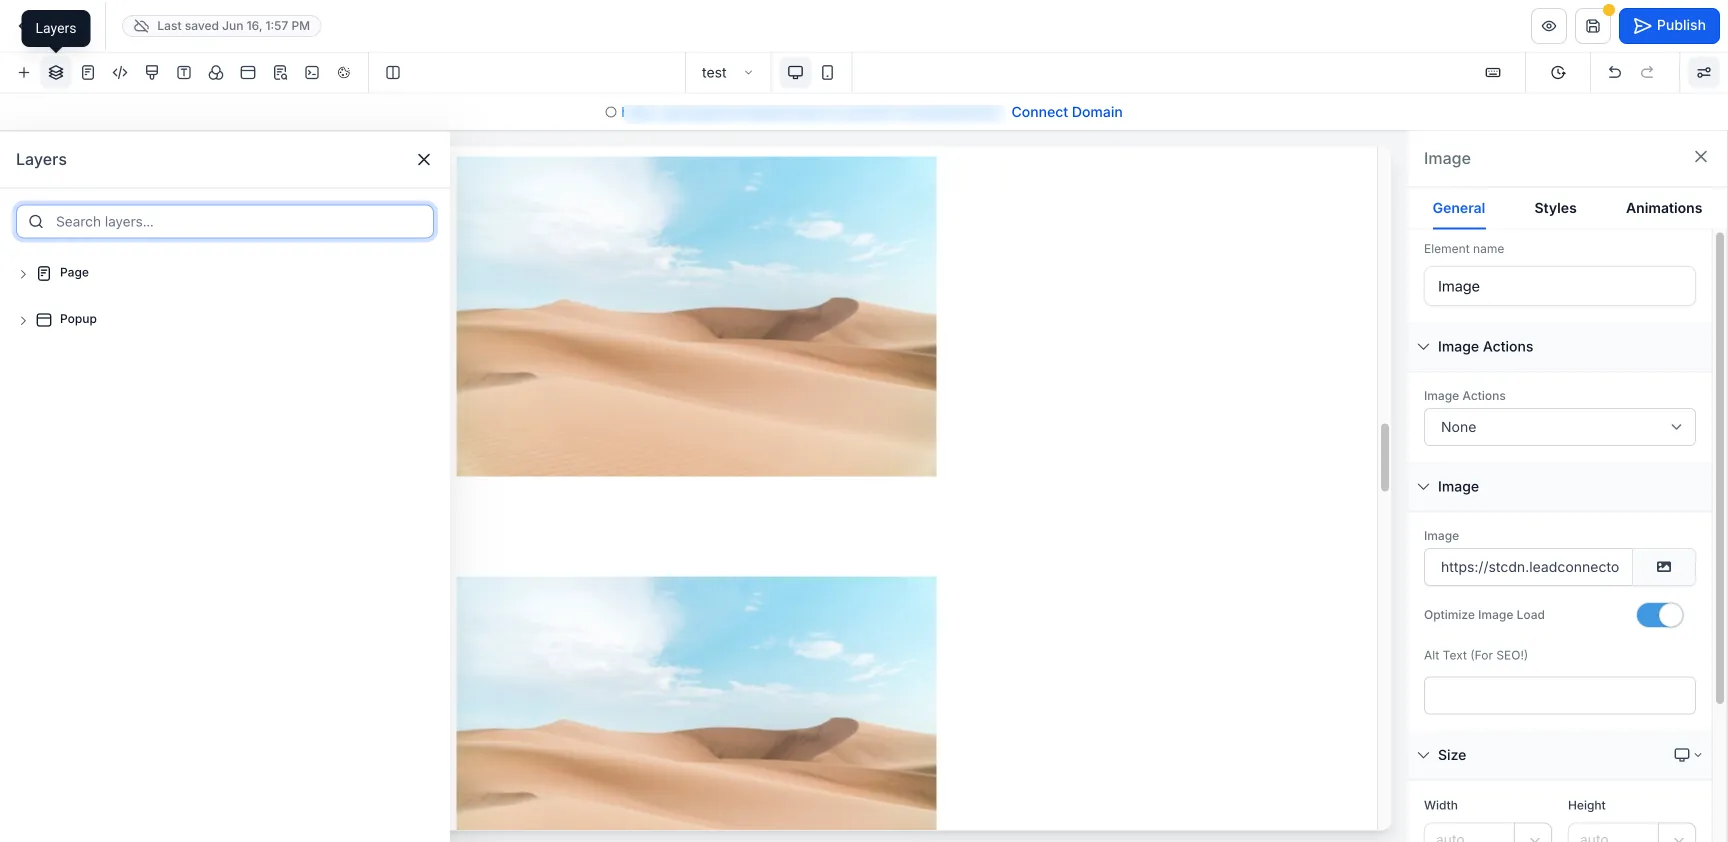Viewport: 1728px width, 842px height.
Task: Open the pages document icon in toolbar
Action: [x=88, y=73]
